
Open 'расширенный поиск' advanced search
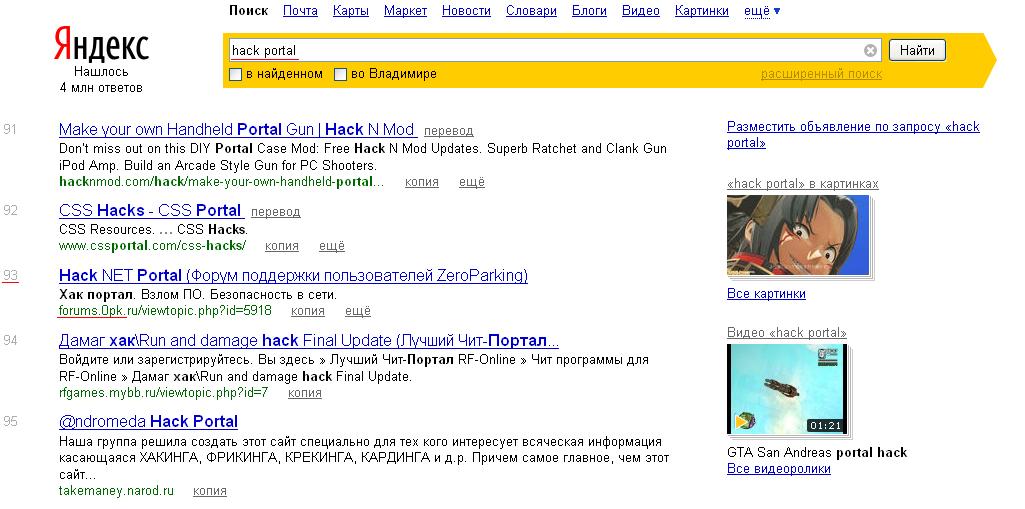coord(821,74)
